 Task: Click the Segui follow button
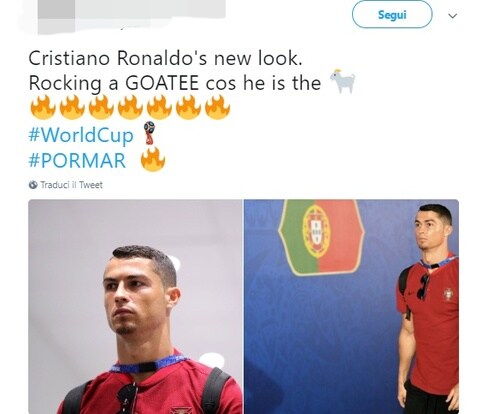click(392, 15)
